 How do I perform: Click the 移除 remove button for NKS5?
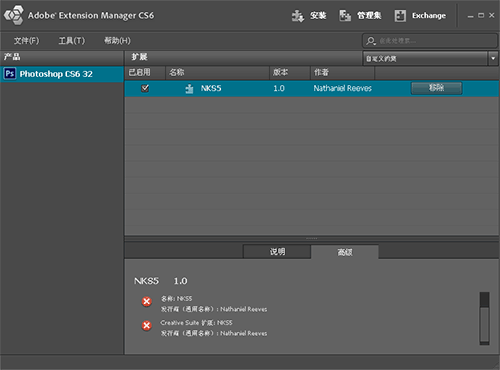(436, 88)
